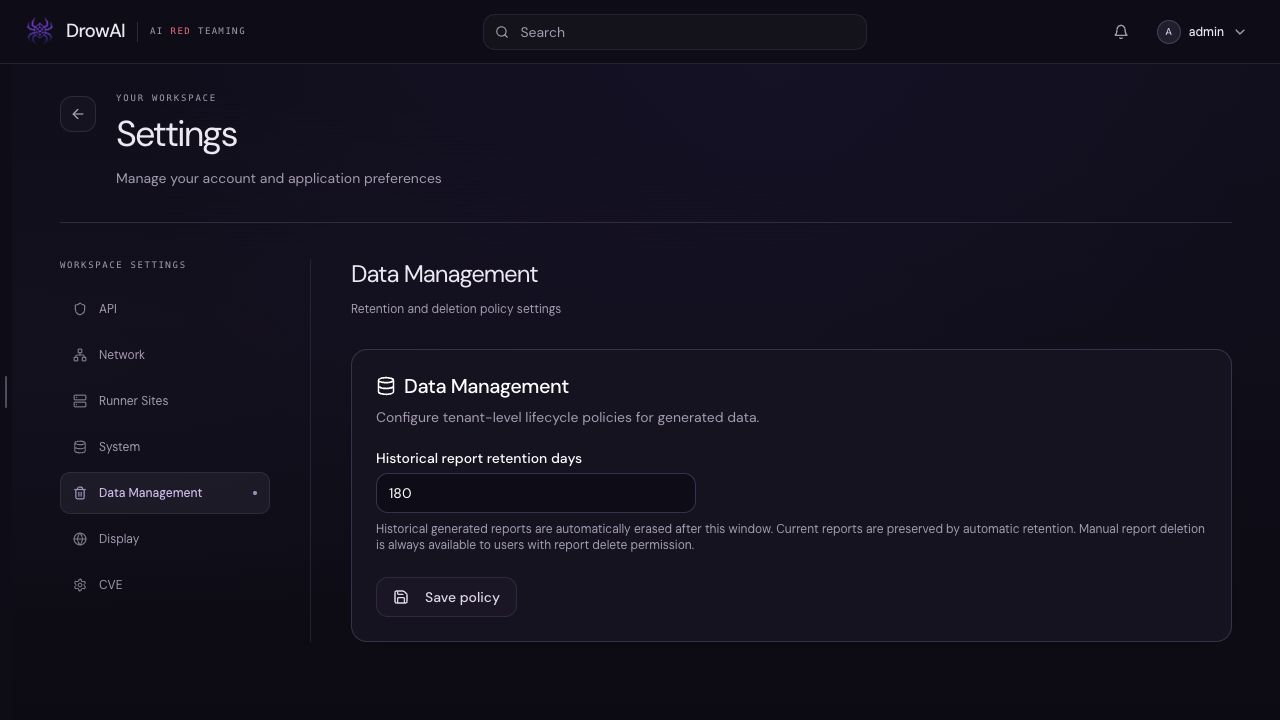The image size is (1280, 720).
Task: Select Data Management in the sidebar
Action: point(165,493)
